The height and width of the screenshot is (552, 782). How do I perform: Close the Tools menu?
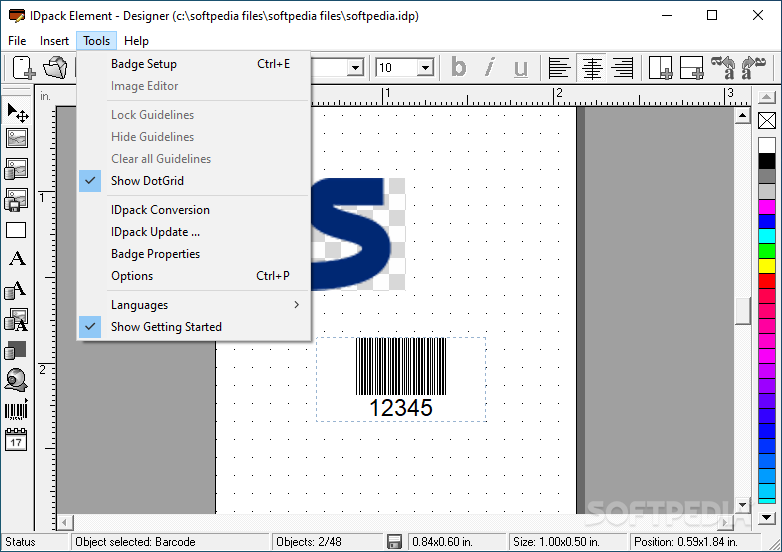(96, 41)
